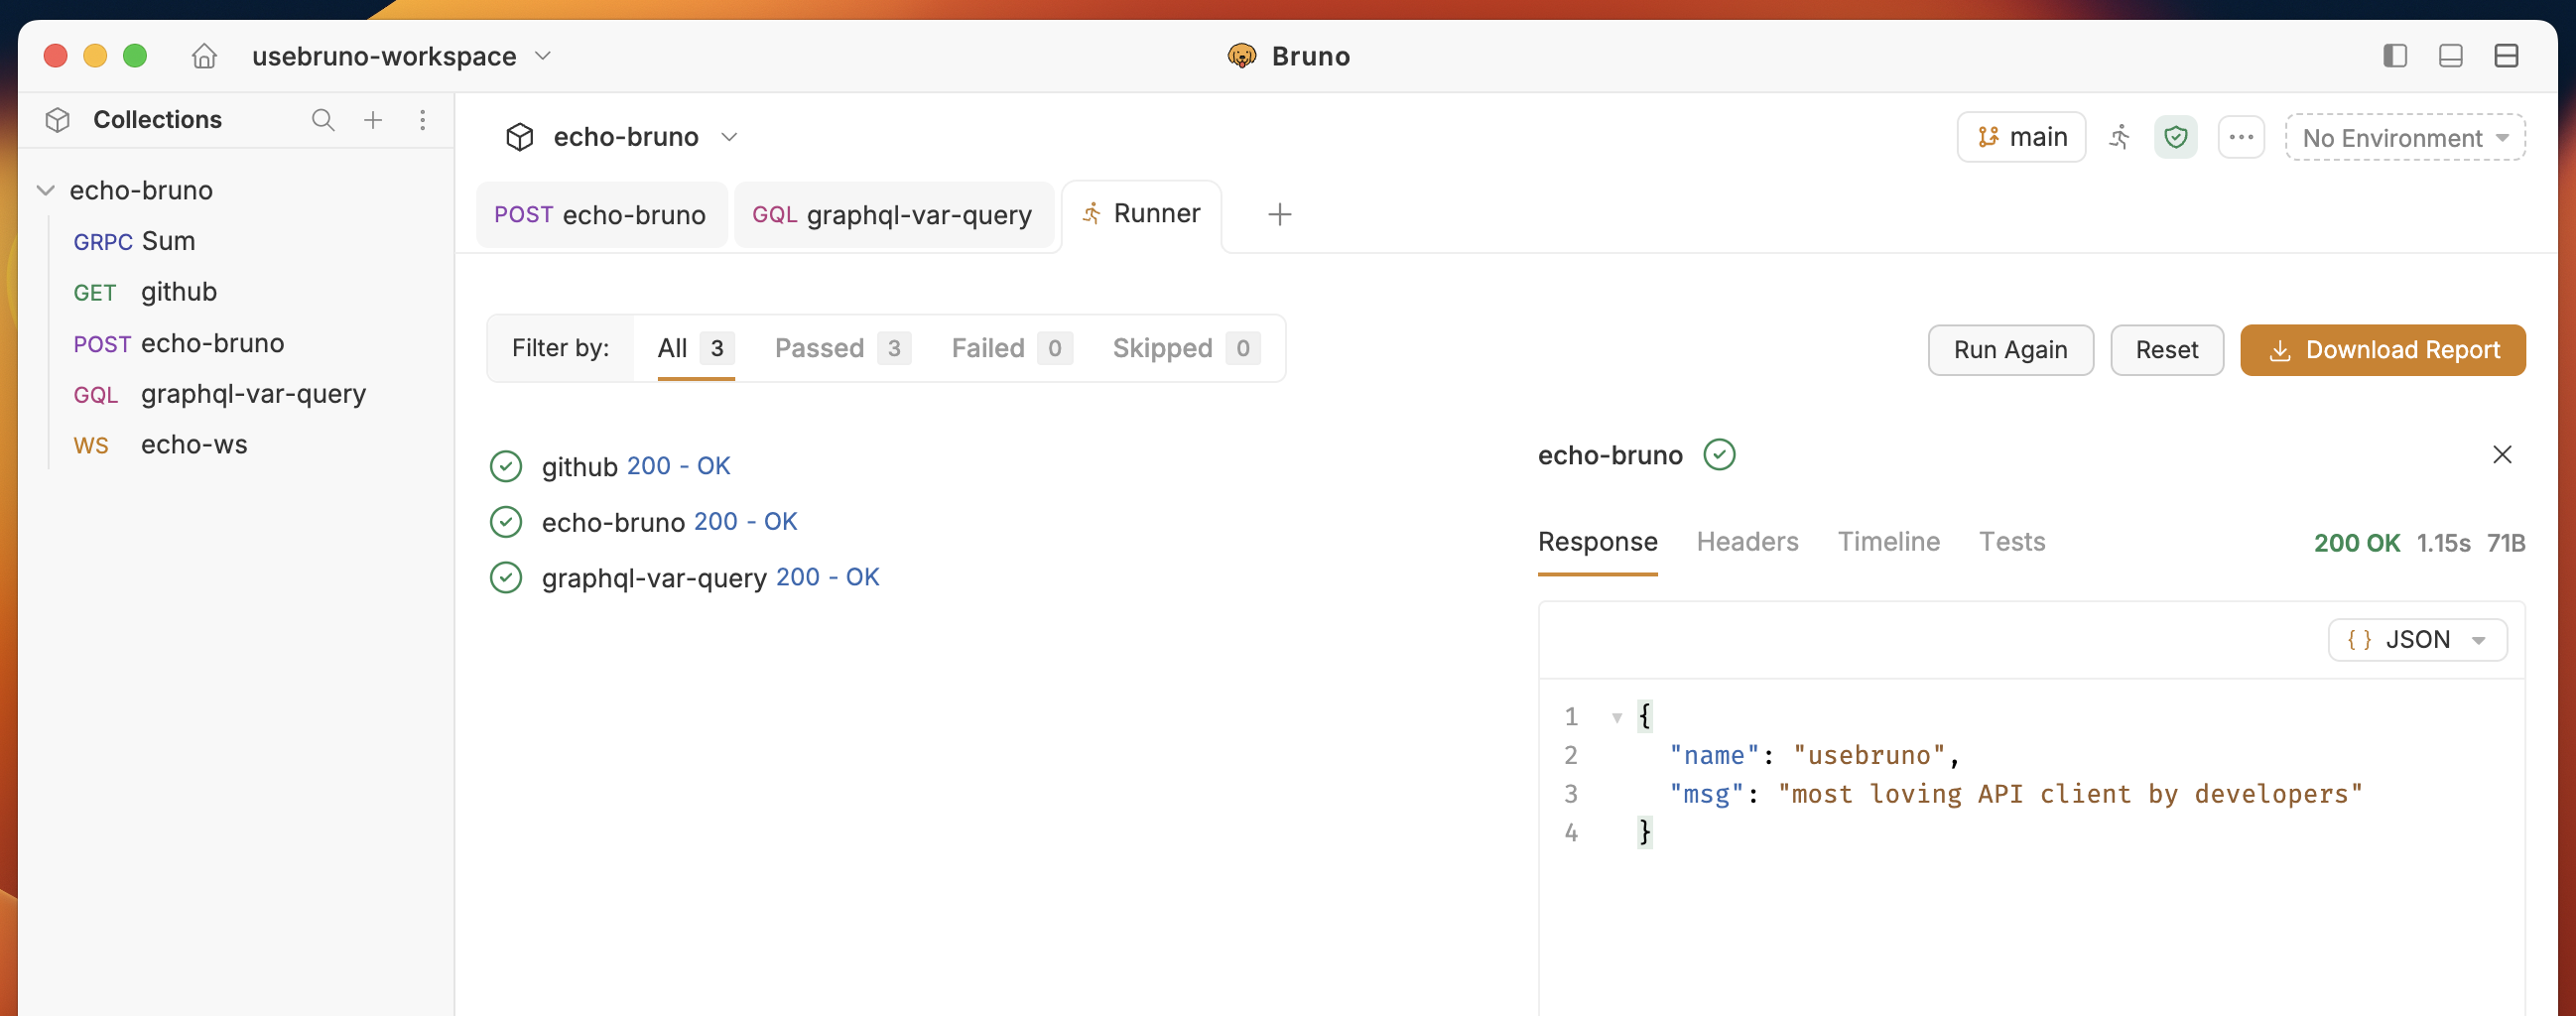
Task: Open the three-dots more options button
Action: click(x=2241, y=137)
